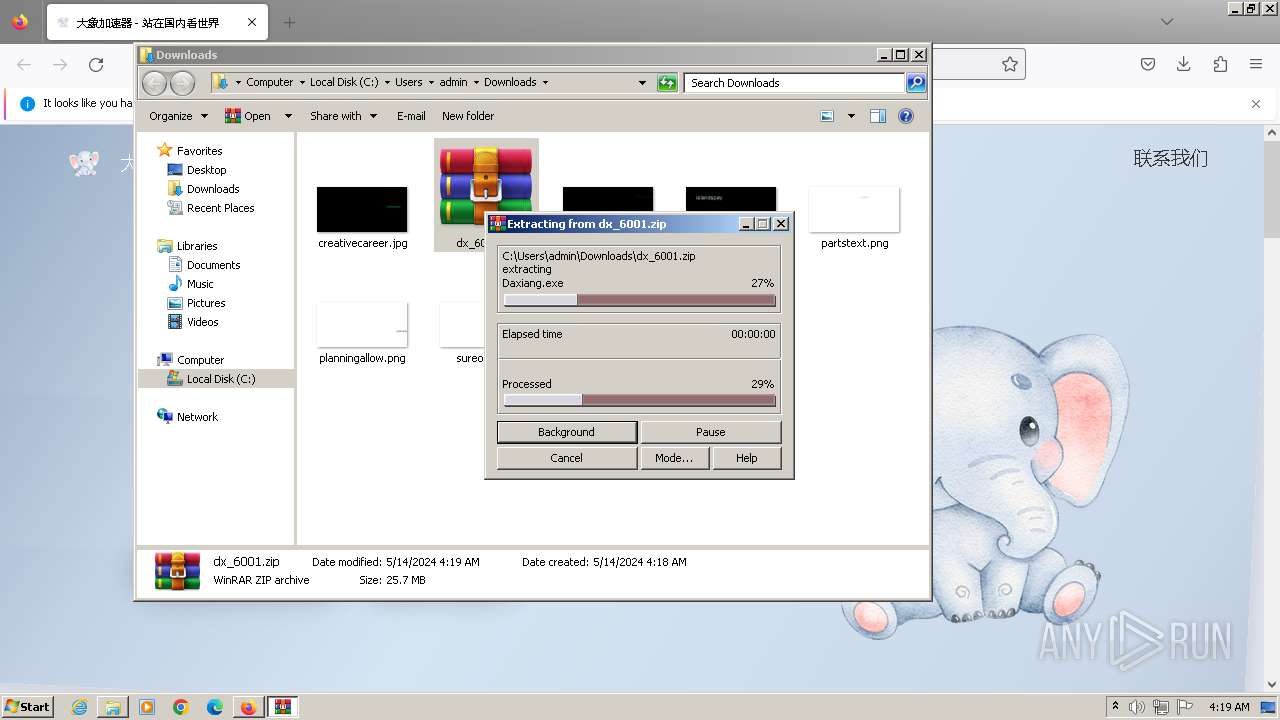Click the green refresh button in address bar
Screen dimensions: 1280x720
click(667, 83)
